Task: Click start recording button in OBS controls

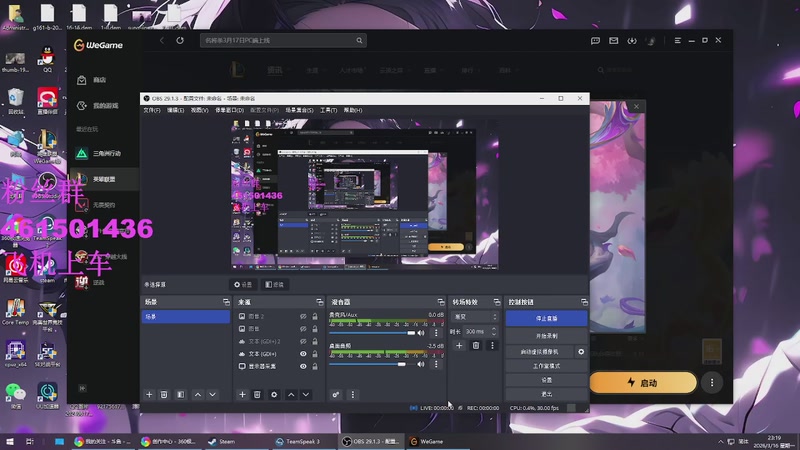Action: (546, 336)
